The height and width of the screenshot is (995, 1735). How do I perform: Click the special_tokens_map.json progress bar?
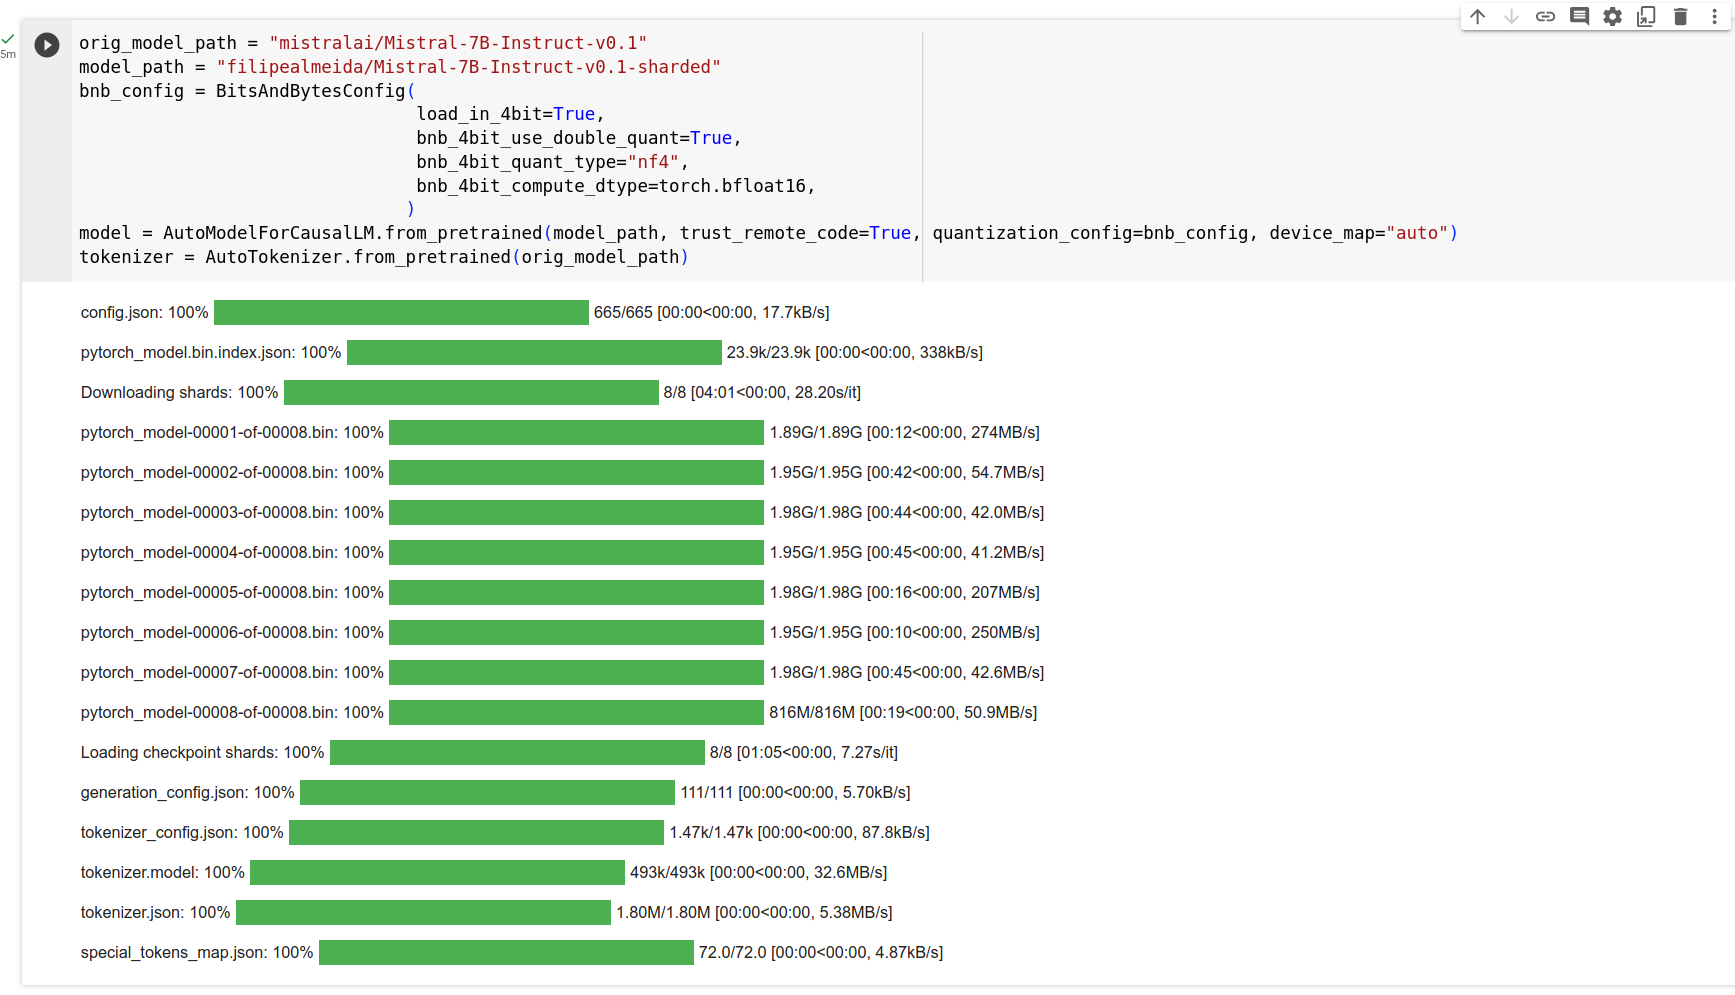coord(506,953)
